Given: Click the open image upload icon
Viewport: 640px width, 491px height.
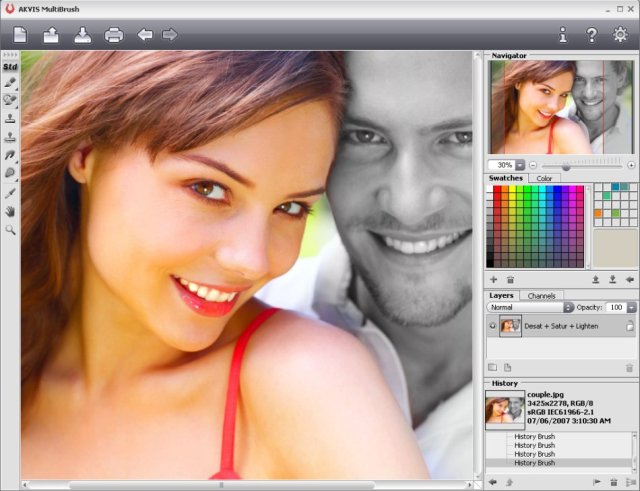Looking at the screenshot, I should (x=52, y=35).
